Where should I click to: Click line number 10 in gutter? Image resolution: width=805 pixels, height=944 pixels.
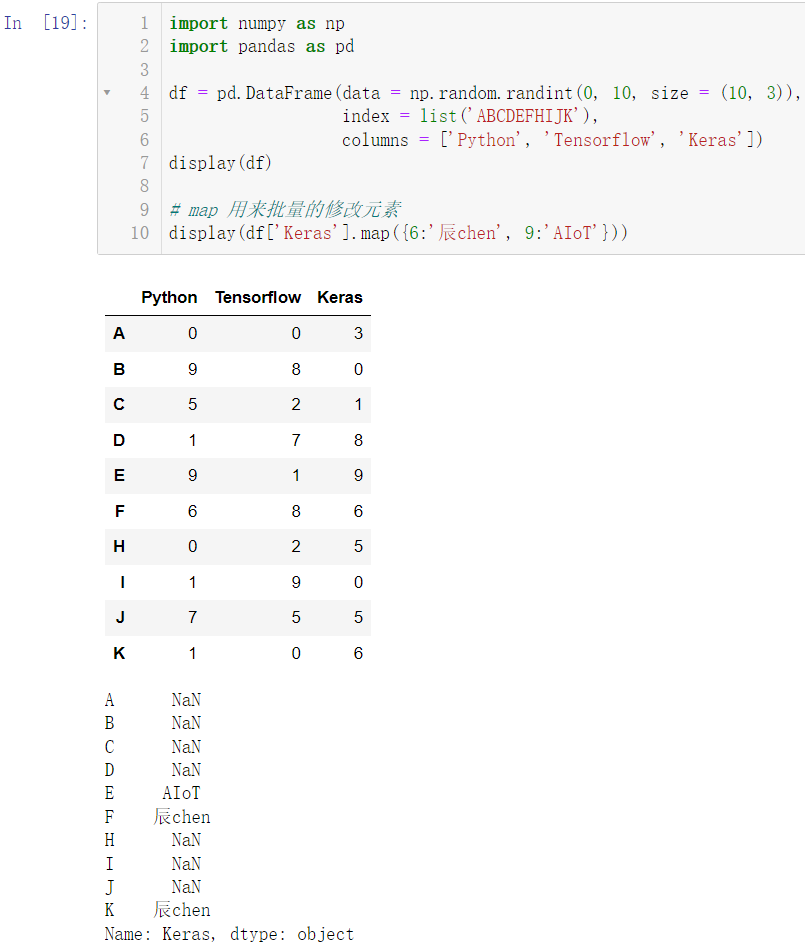[140, 232]
